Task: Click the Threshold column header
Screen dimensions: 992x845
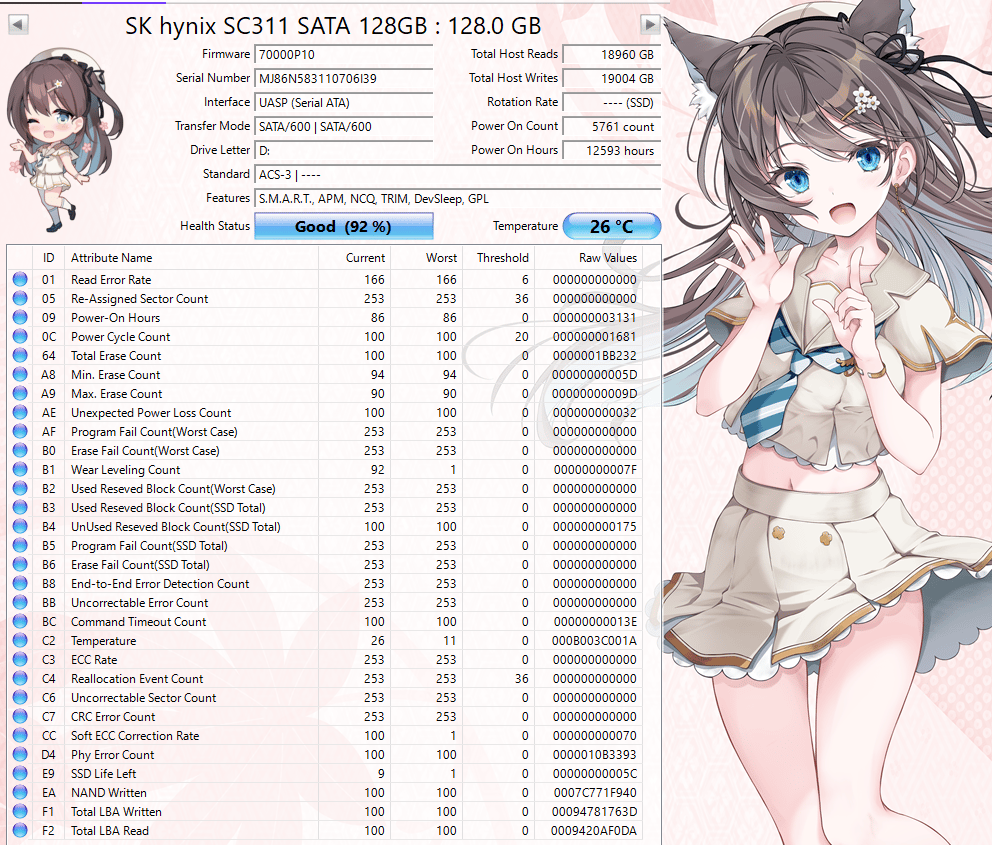Action: click(x=499, y=257)
